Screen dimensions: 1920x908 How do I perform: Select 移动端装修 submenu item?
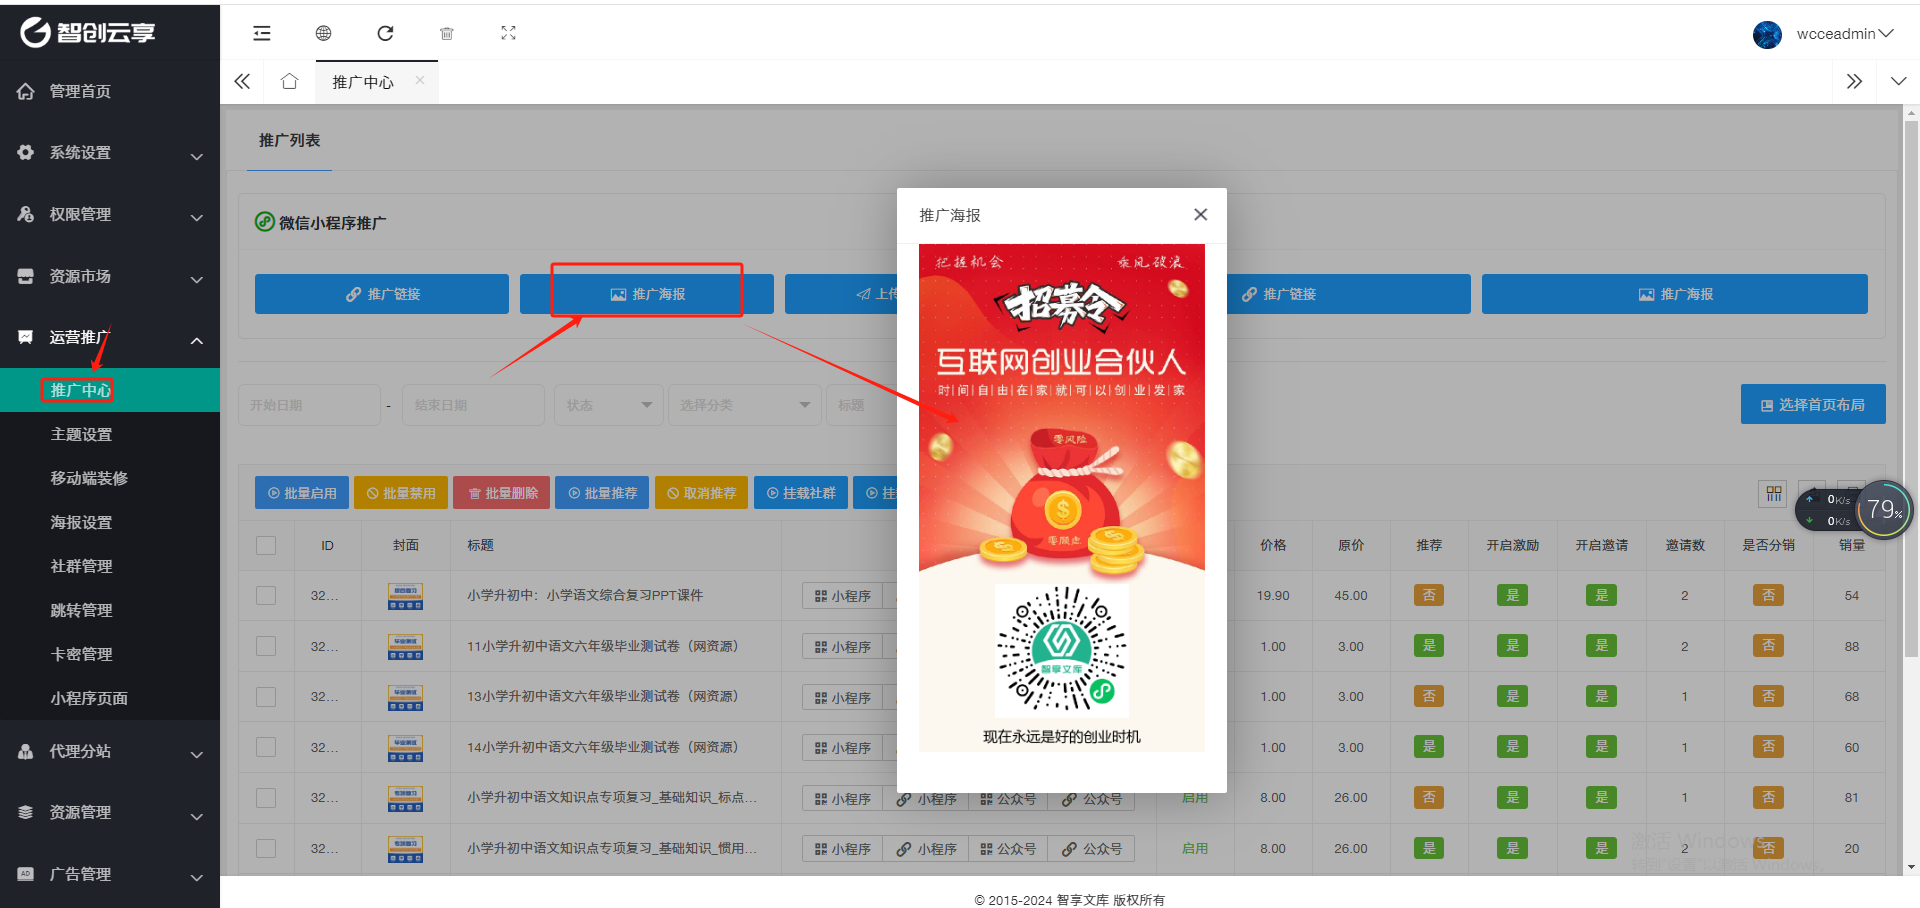tap(110, 478)
